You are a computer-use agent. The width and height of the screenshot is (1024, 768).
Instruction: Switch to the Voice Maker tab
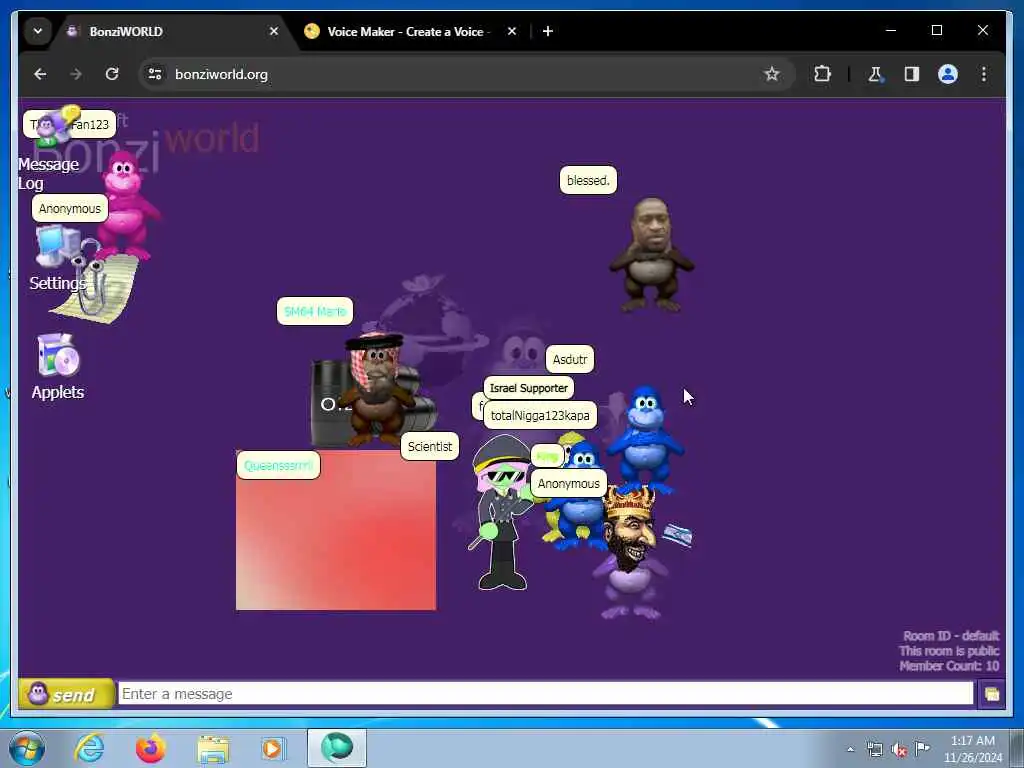[x=408, y=31]
